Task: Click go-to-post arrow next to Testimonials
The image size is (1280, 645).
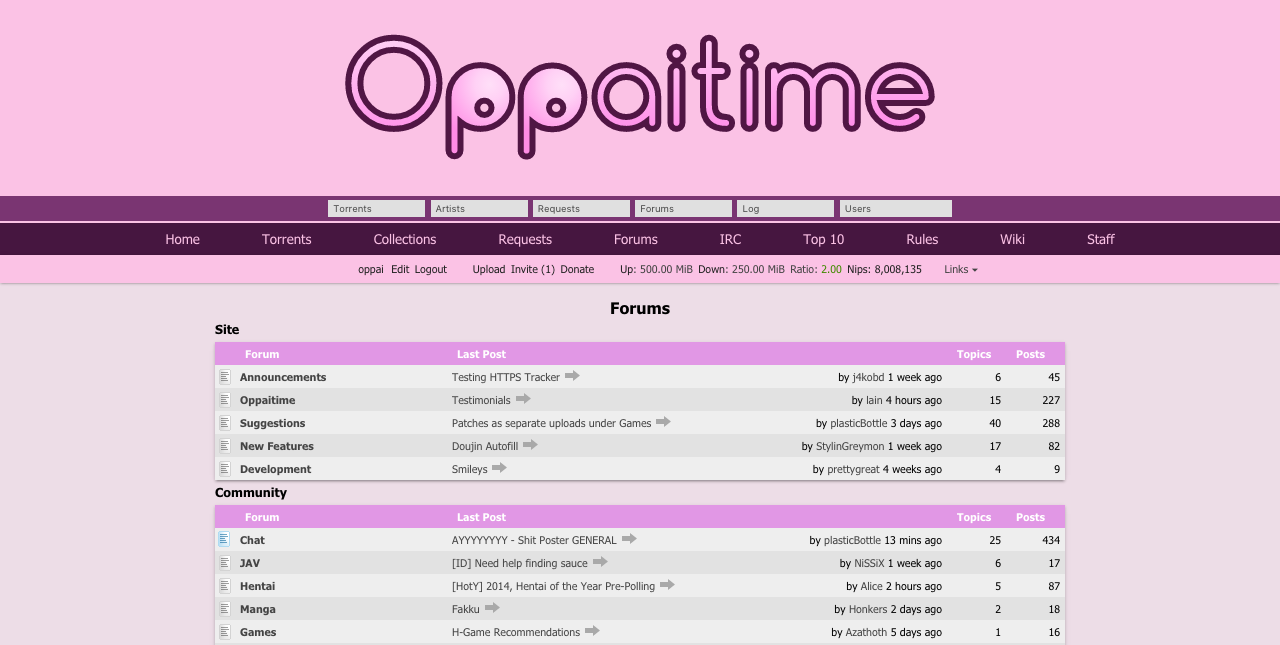Action: (x=523, y=399)
